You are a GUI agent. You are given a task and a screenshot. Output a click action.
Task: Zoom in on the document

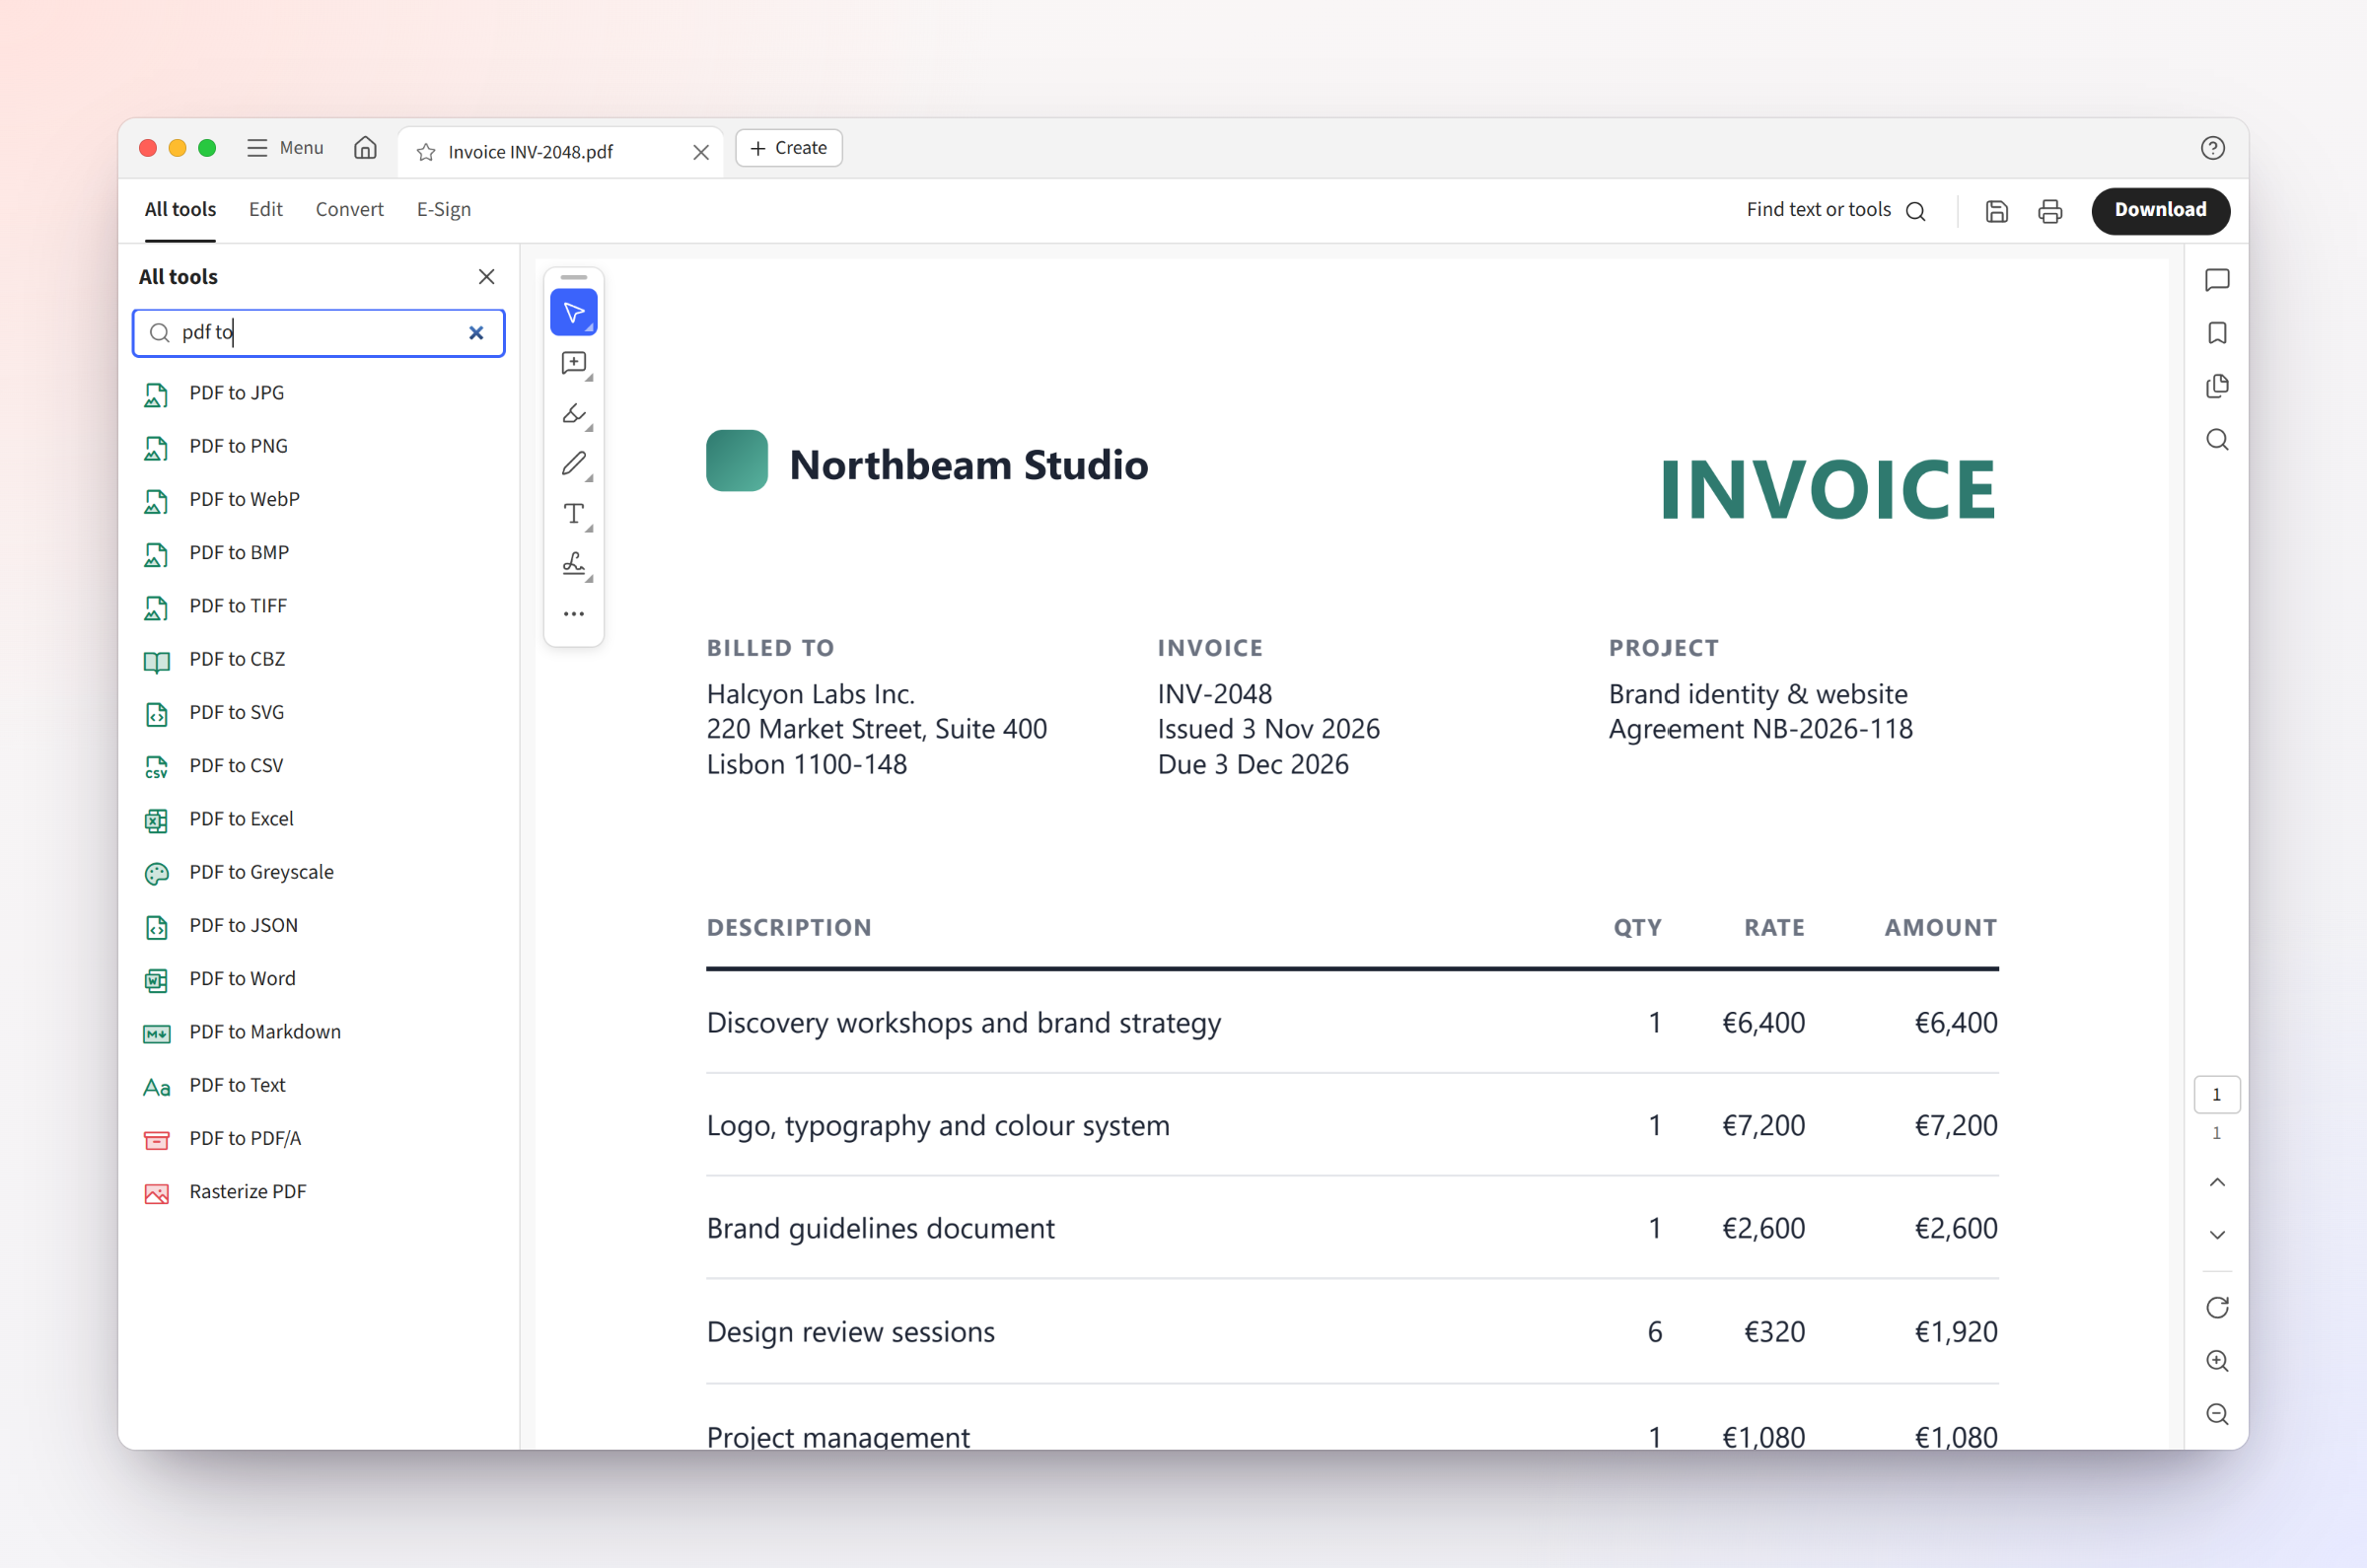coord(2217,1361)
